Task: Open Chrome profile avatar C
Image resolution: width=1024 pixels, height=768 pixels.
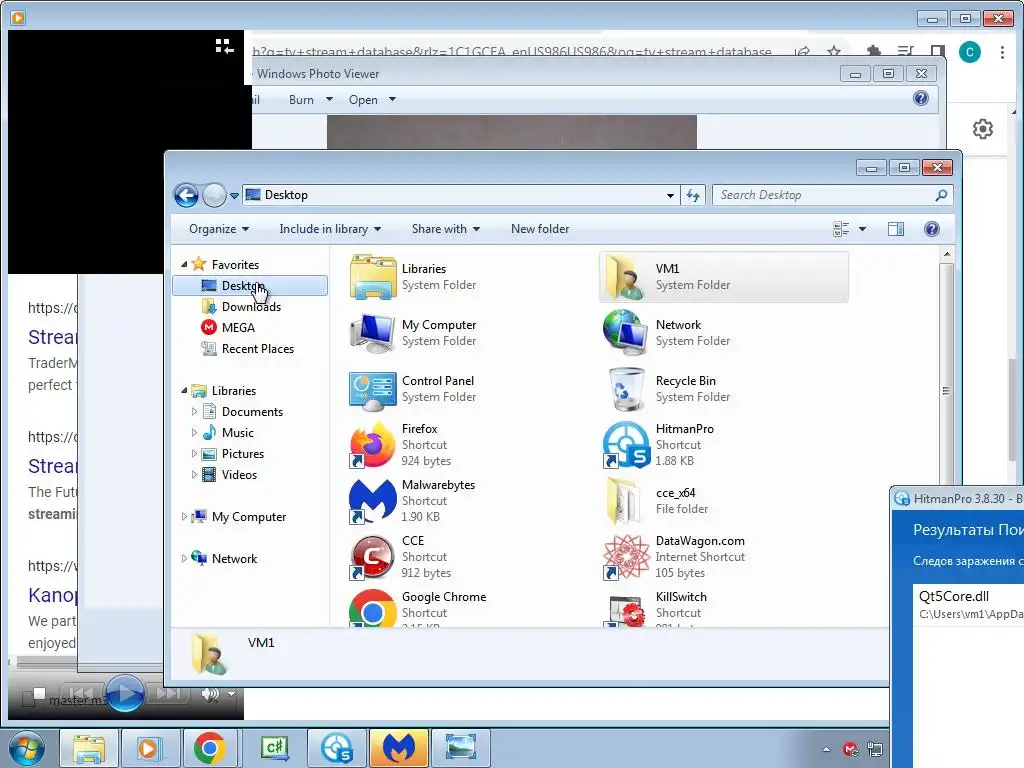Action: [x=969, y=52]
